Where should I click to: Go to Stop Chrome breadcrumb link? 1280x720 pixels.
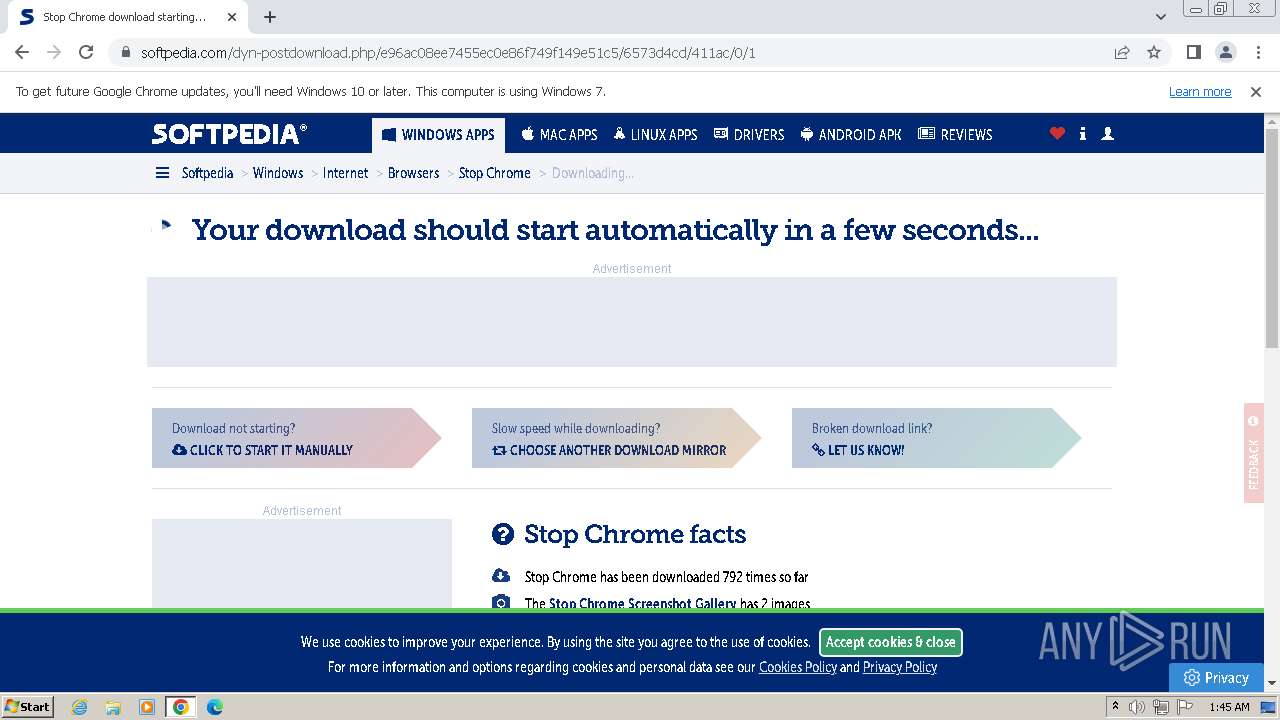495,173
